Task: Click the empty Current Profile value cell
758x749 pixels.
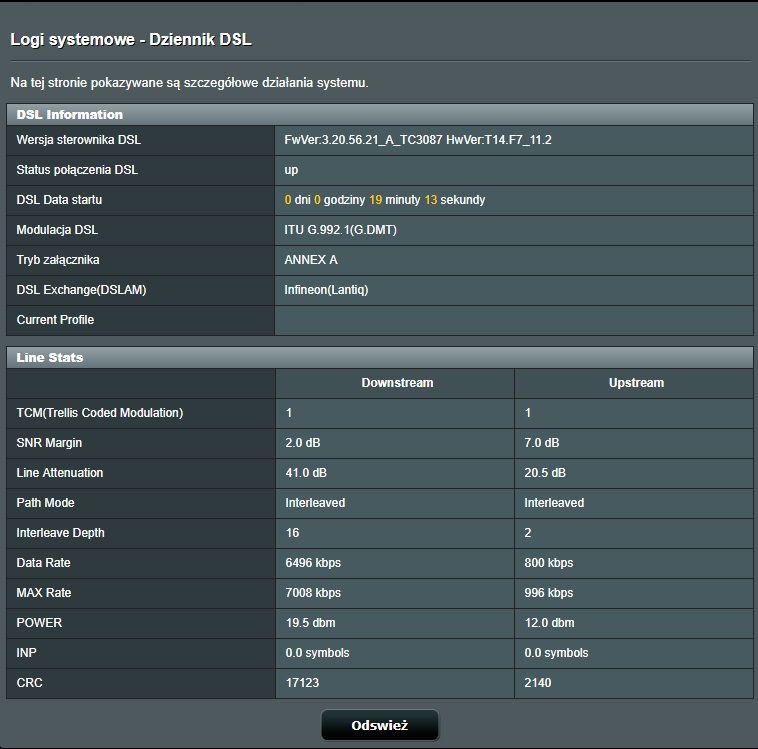Action: [513, 320]
